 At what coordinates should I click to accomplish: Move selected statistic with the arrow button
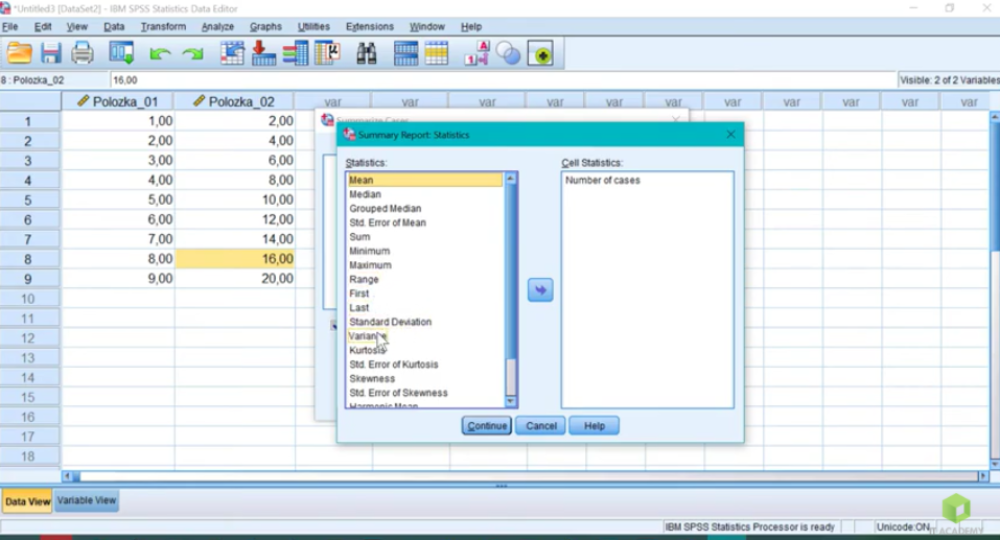540,290
